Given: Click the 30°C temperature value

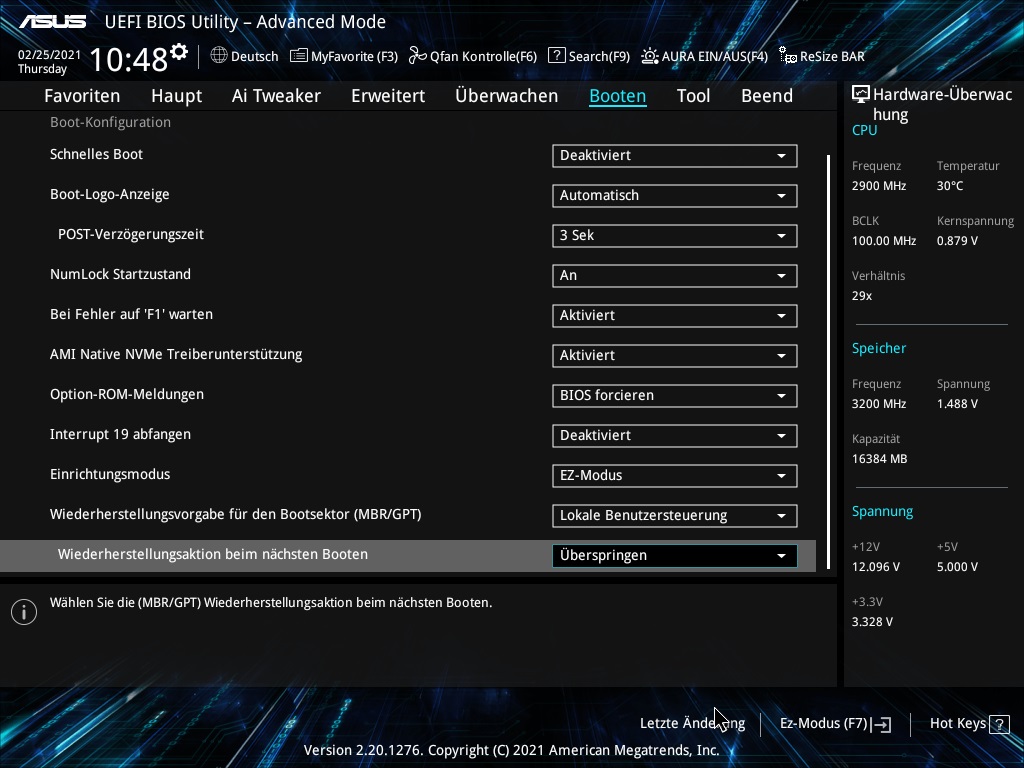Looking at the screenshot, I should coord(950,186).
